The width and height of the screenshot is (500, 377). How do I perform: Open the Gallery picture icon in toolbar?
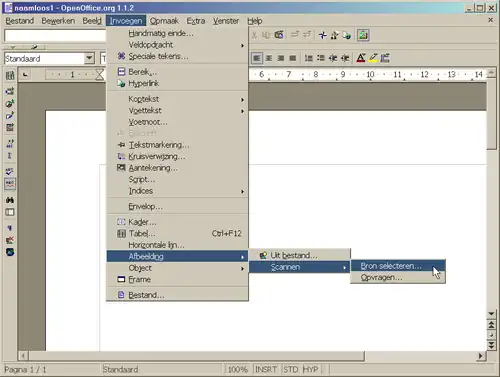pos(363,35)
